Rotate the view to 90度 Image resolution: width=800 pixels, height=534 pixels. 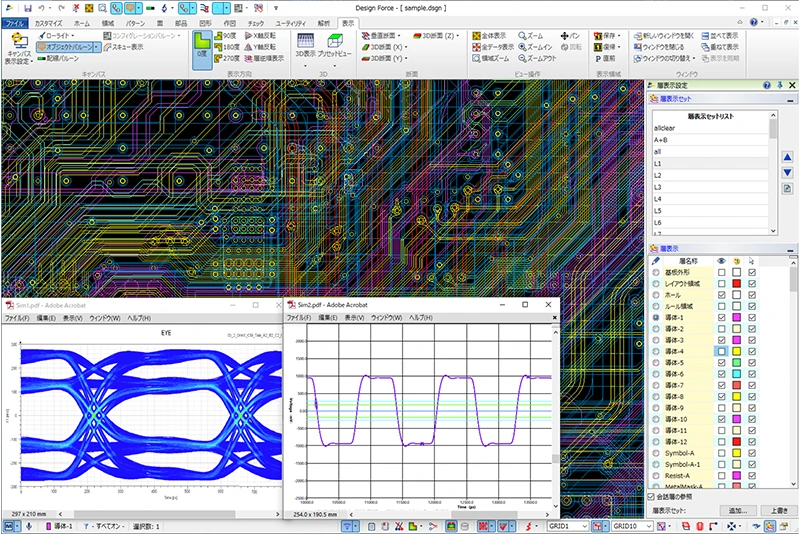[x=225, y=36]
